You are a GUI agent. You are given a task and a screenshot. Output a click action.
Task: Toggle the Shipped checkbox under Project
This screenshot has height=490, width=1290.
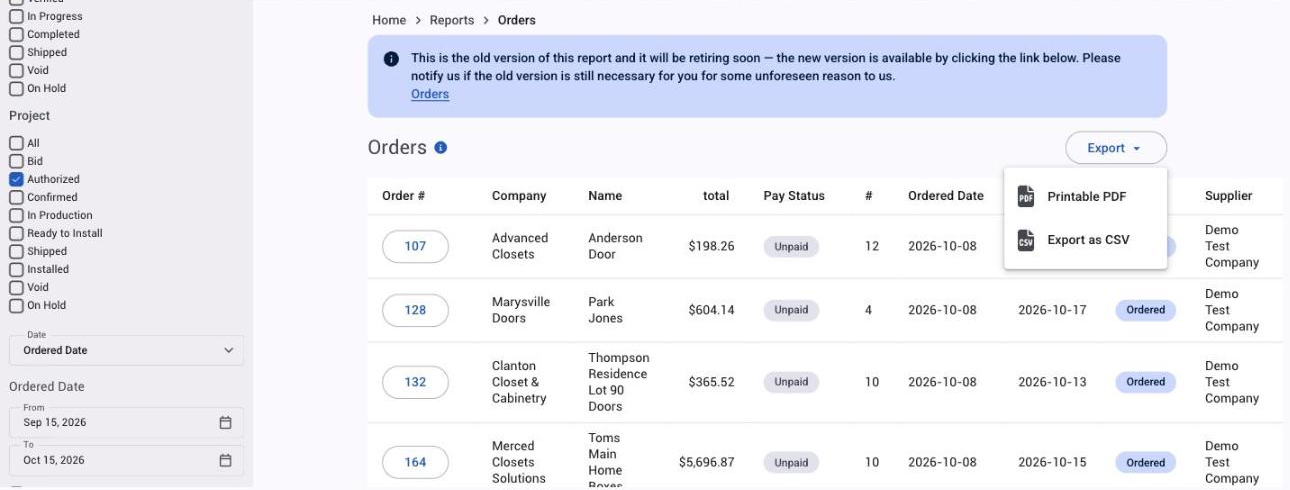[x=16, y=251]
